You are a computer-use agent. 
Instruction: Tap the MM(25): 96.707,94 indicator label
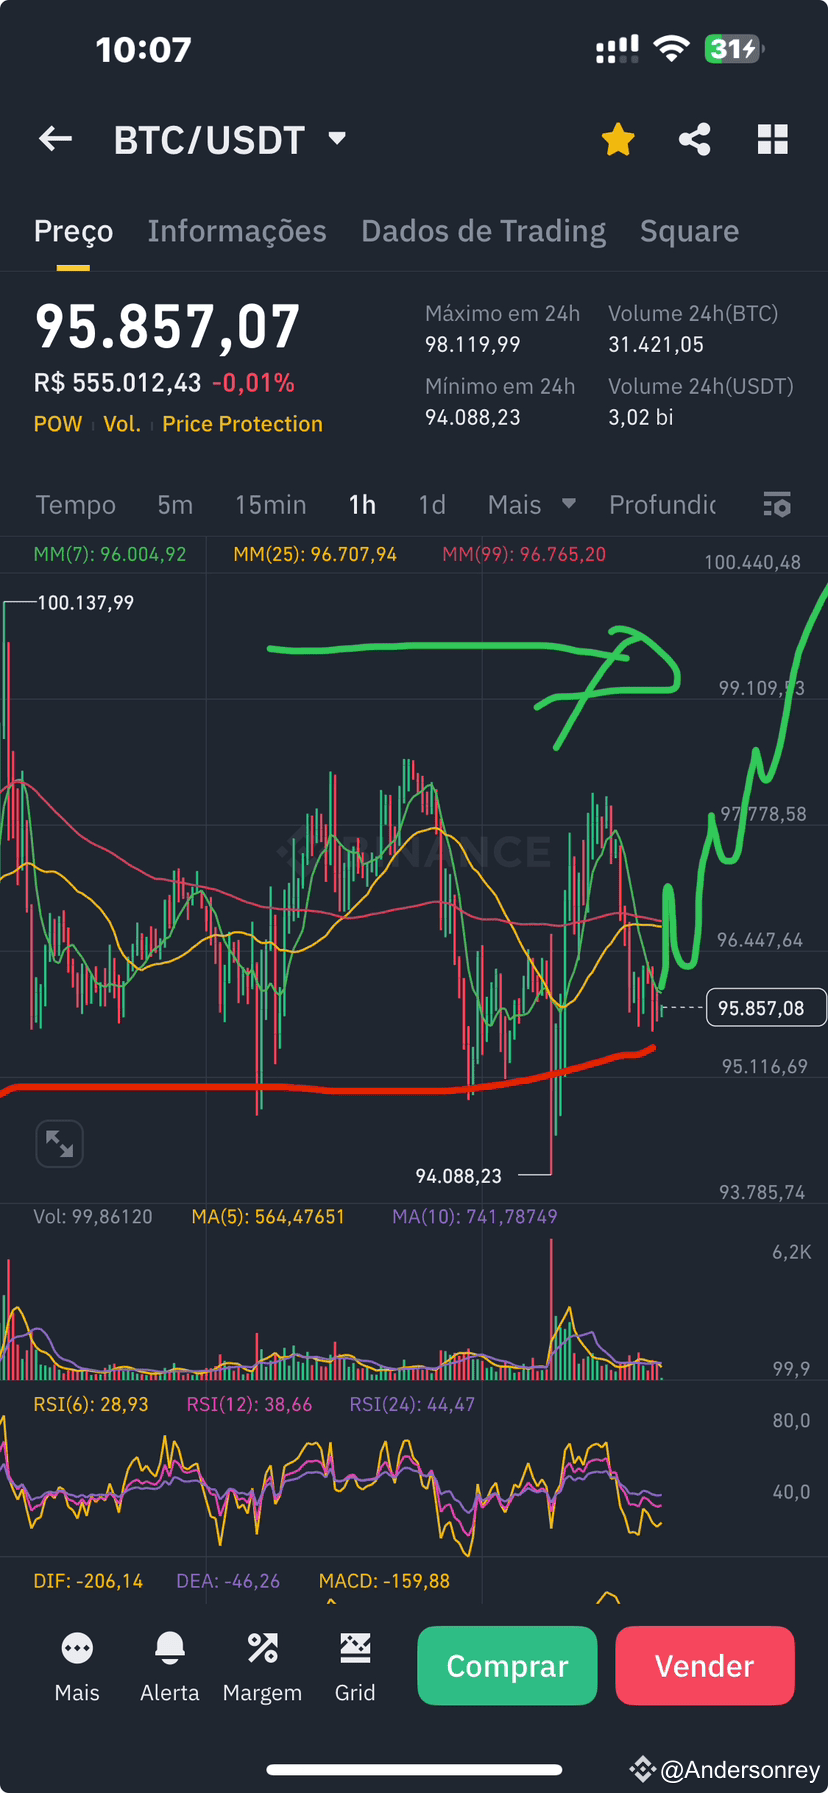(x=315, y=554)
